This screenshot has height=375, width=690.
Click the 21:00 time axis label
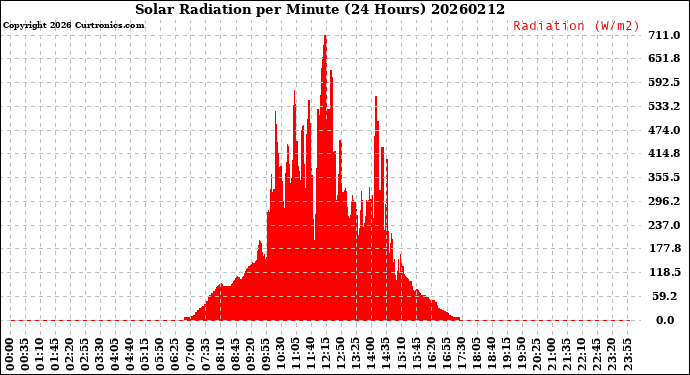(x=551, y=355)
